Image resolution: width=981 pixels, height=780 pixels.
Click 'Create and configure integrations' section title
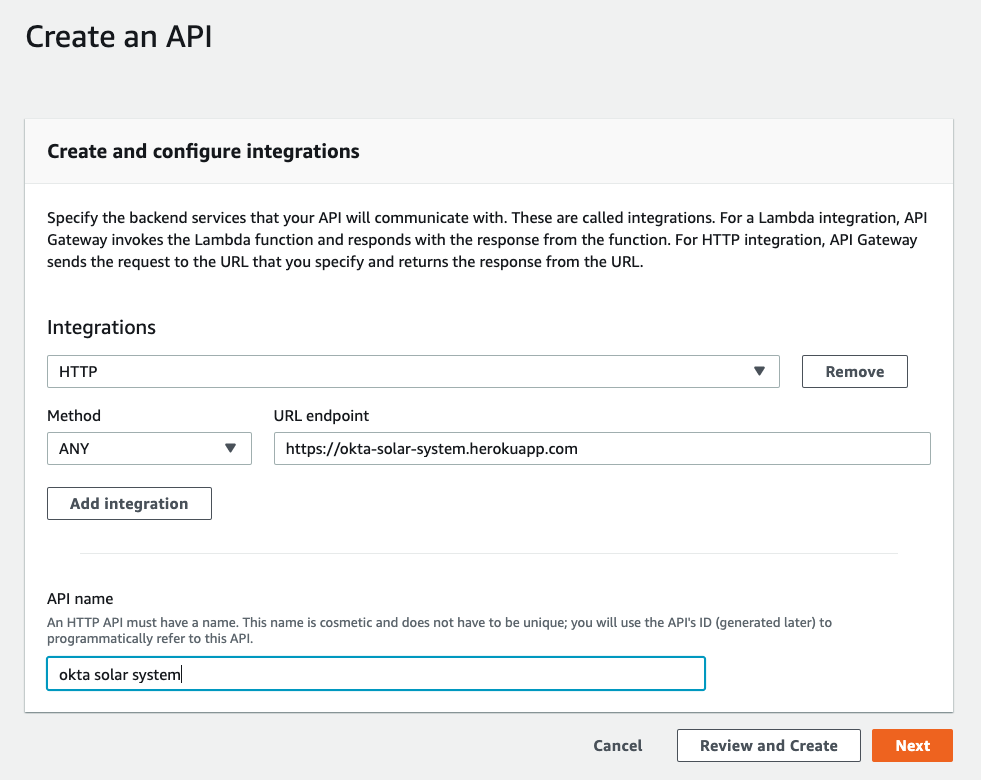[x=203, y=151]
